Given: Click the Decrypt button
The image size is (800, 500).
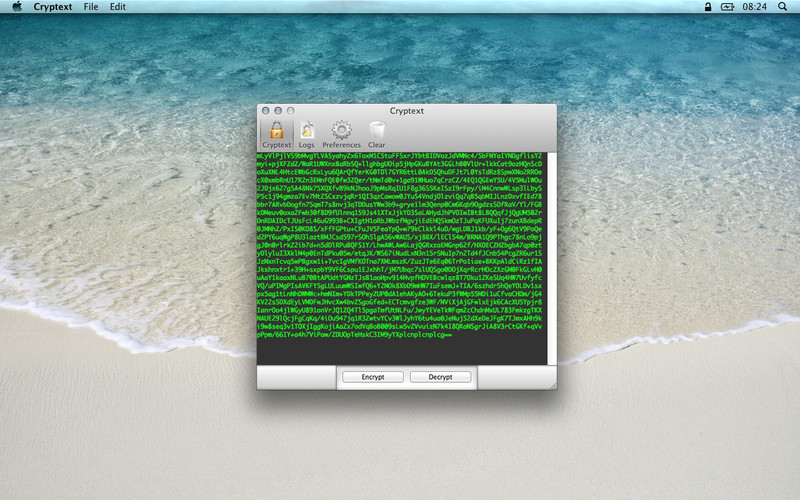Looking at the screenshot, I should coord(440,377).
